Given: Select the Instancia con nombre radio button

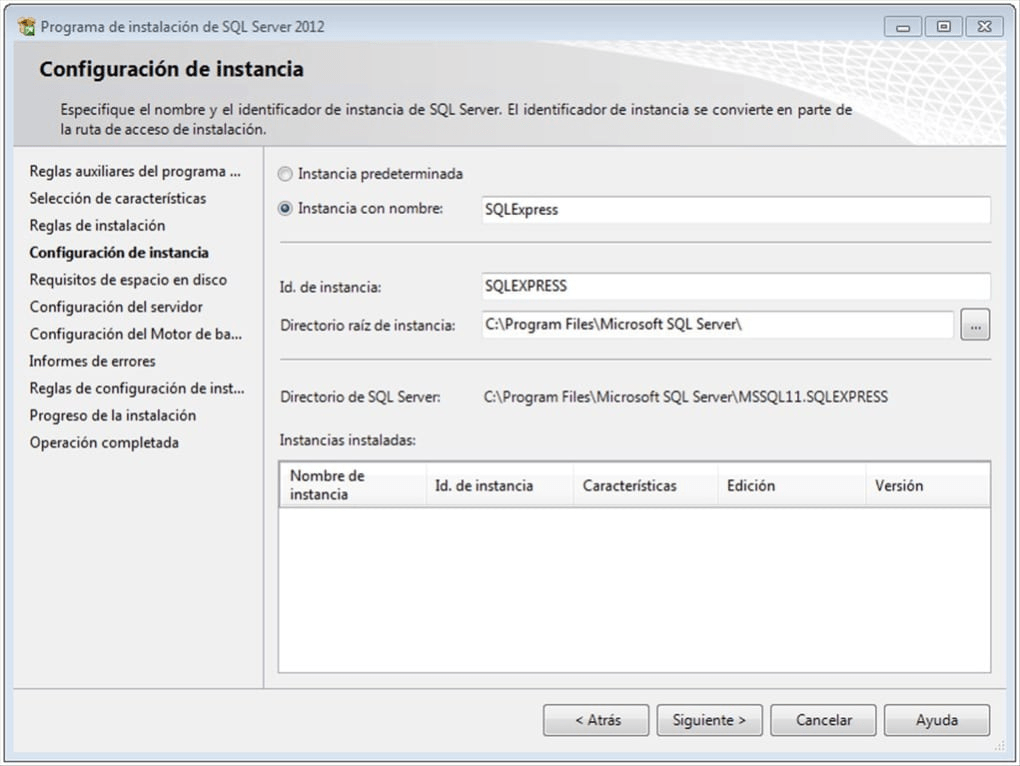Looking at the screenshot, I should pos(286,209).
